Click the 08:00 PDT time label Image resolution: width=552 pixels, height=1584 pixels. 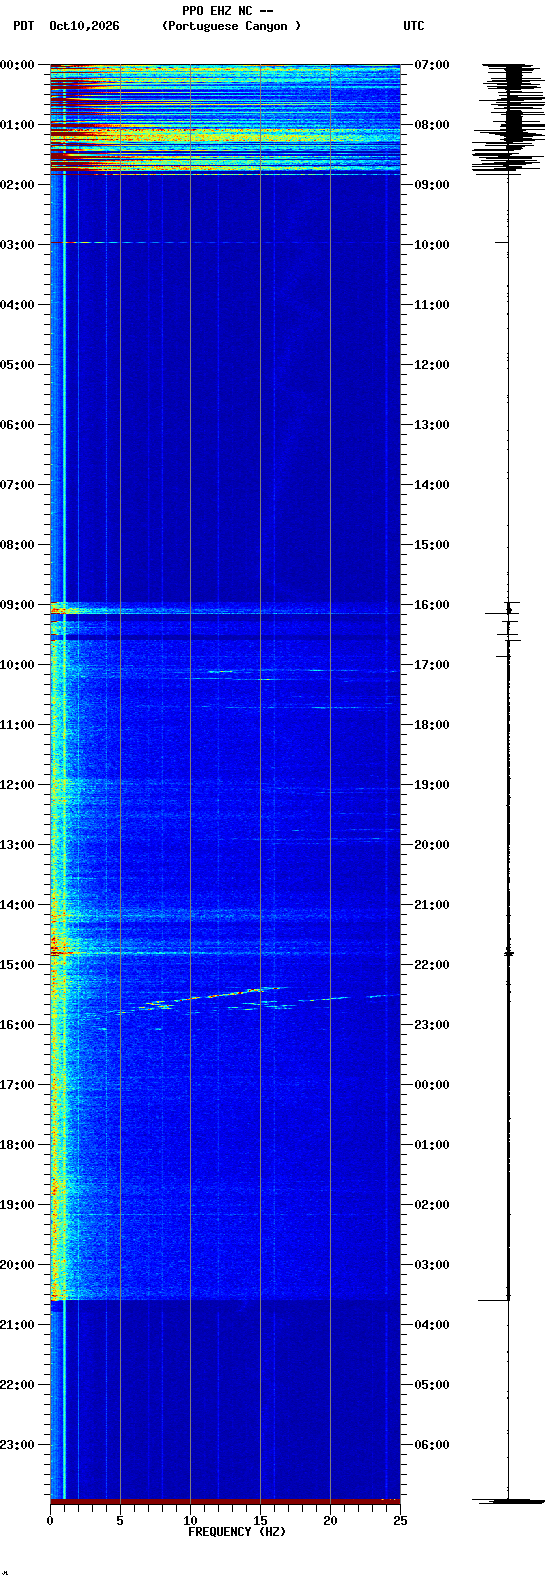tap(18, 545)
